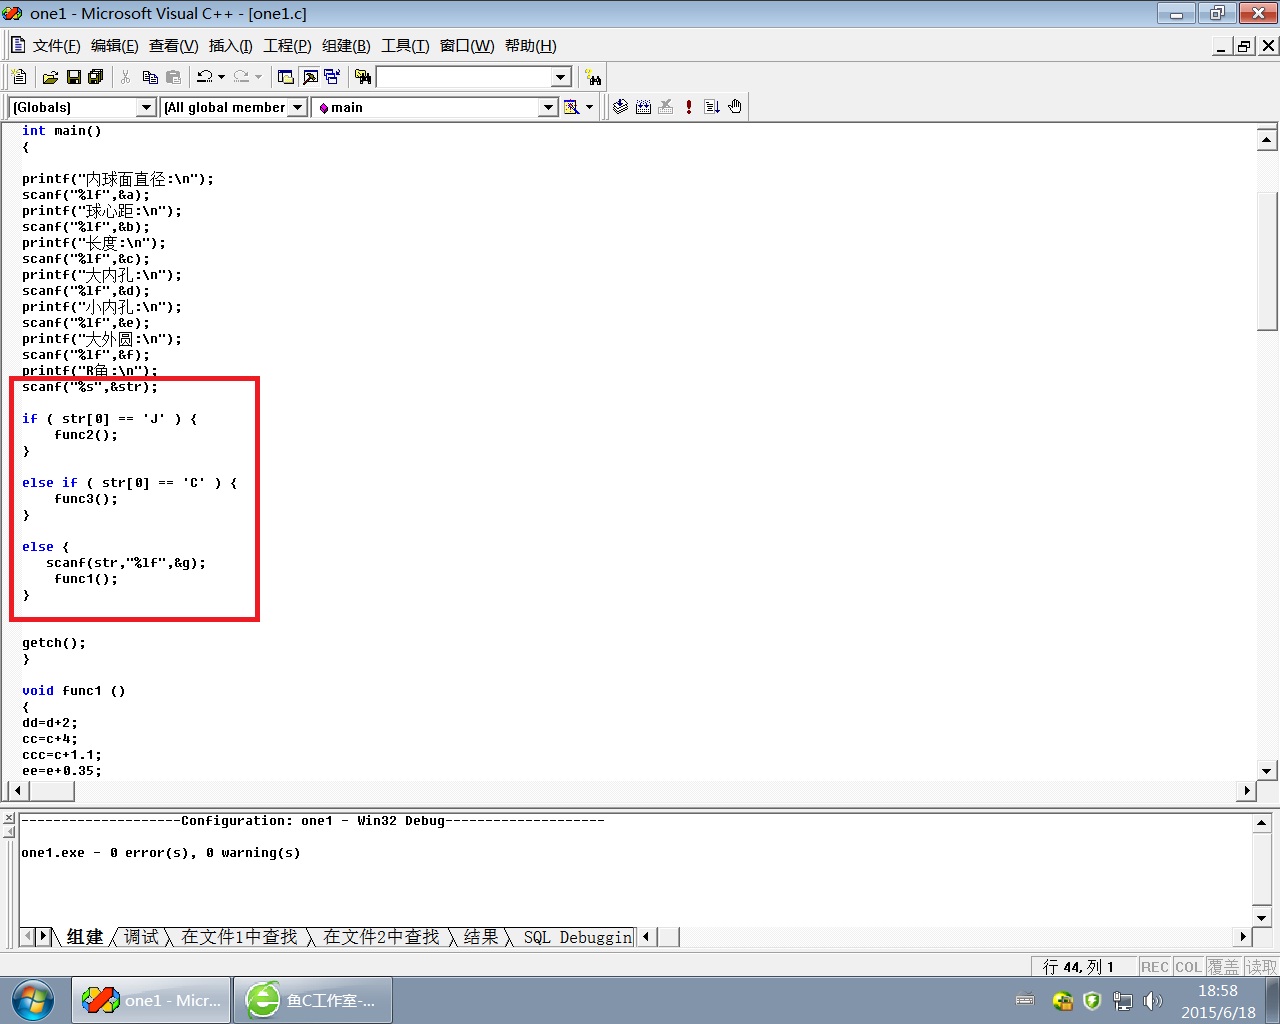The width and height of the screenshot is (1280, 1024).
Task: Expand the [Globals] class dropdown
Action: [x=146, y=107]
